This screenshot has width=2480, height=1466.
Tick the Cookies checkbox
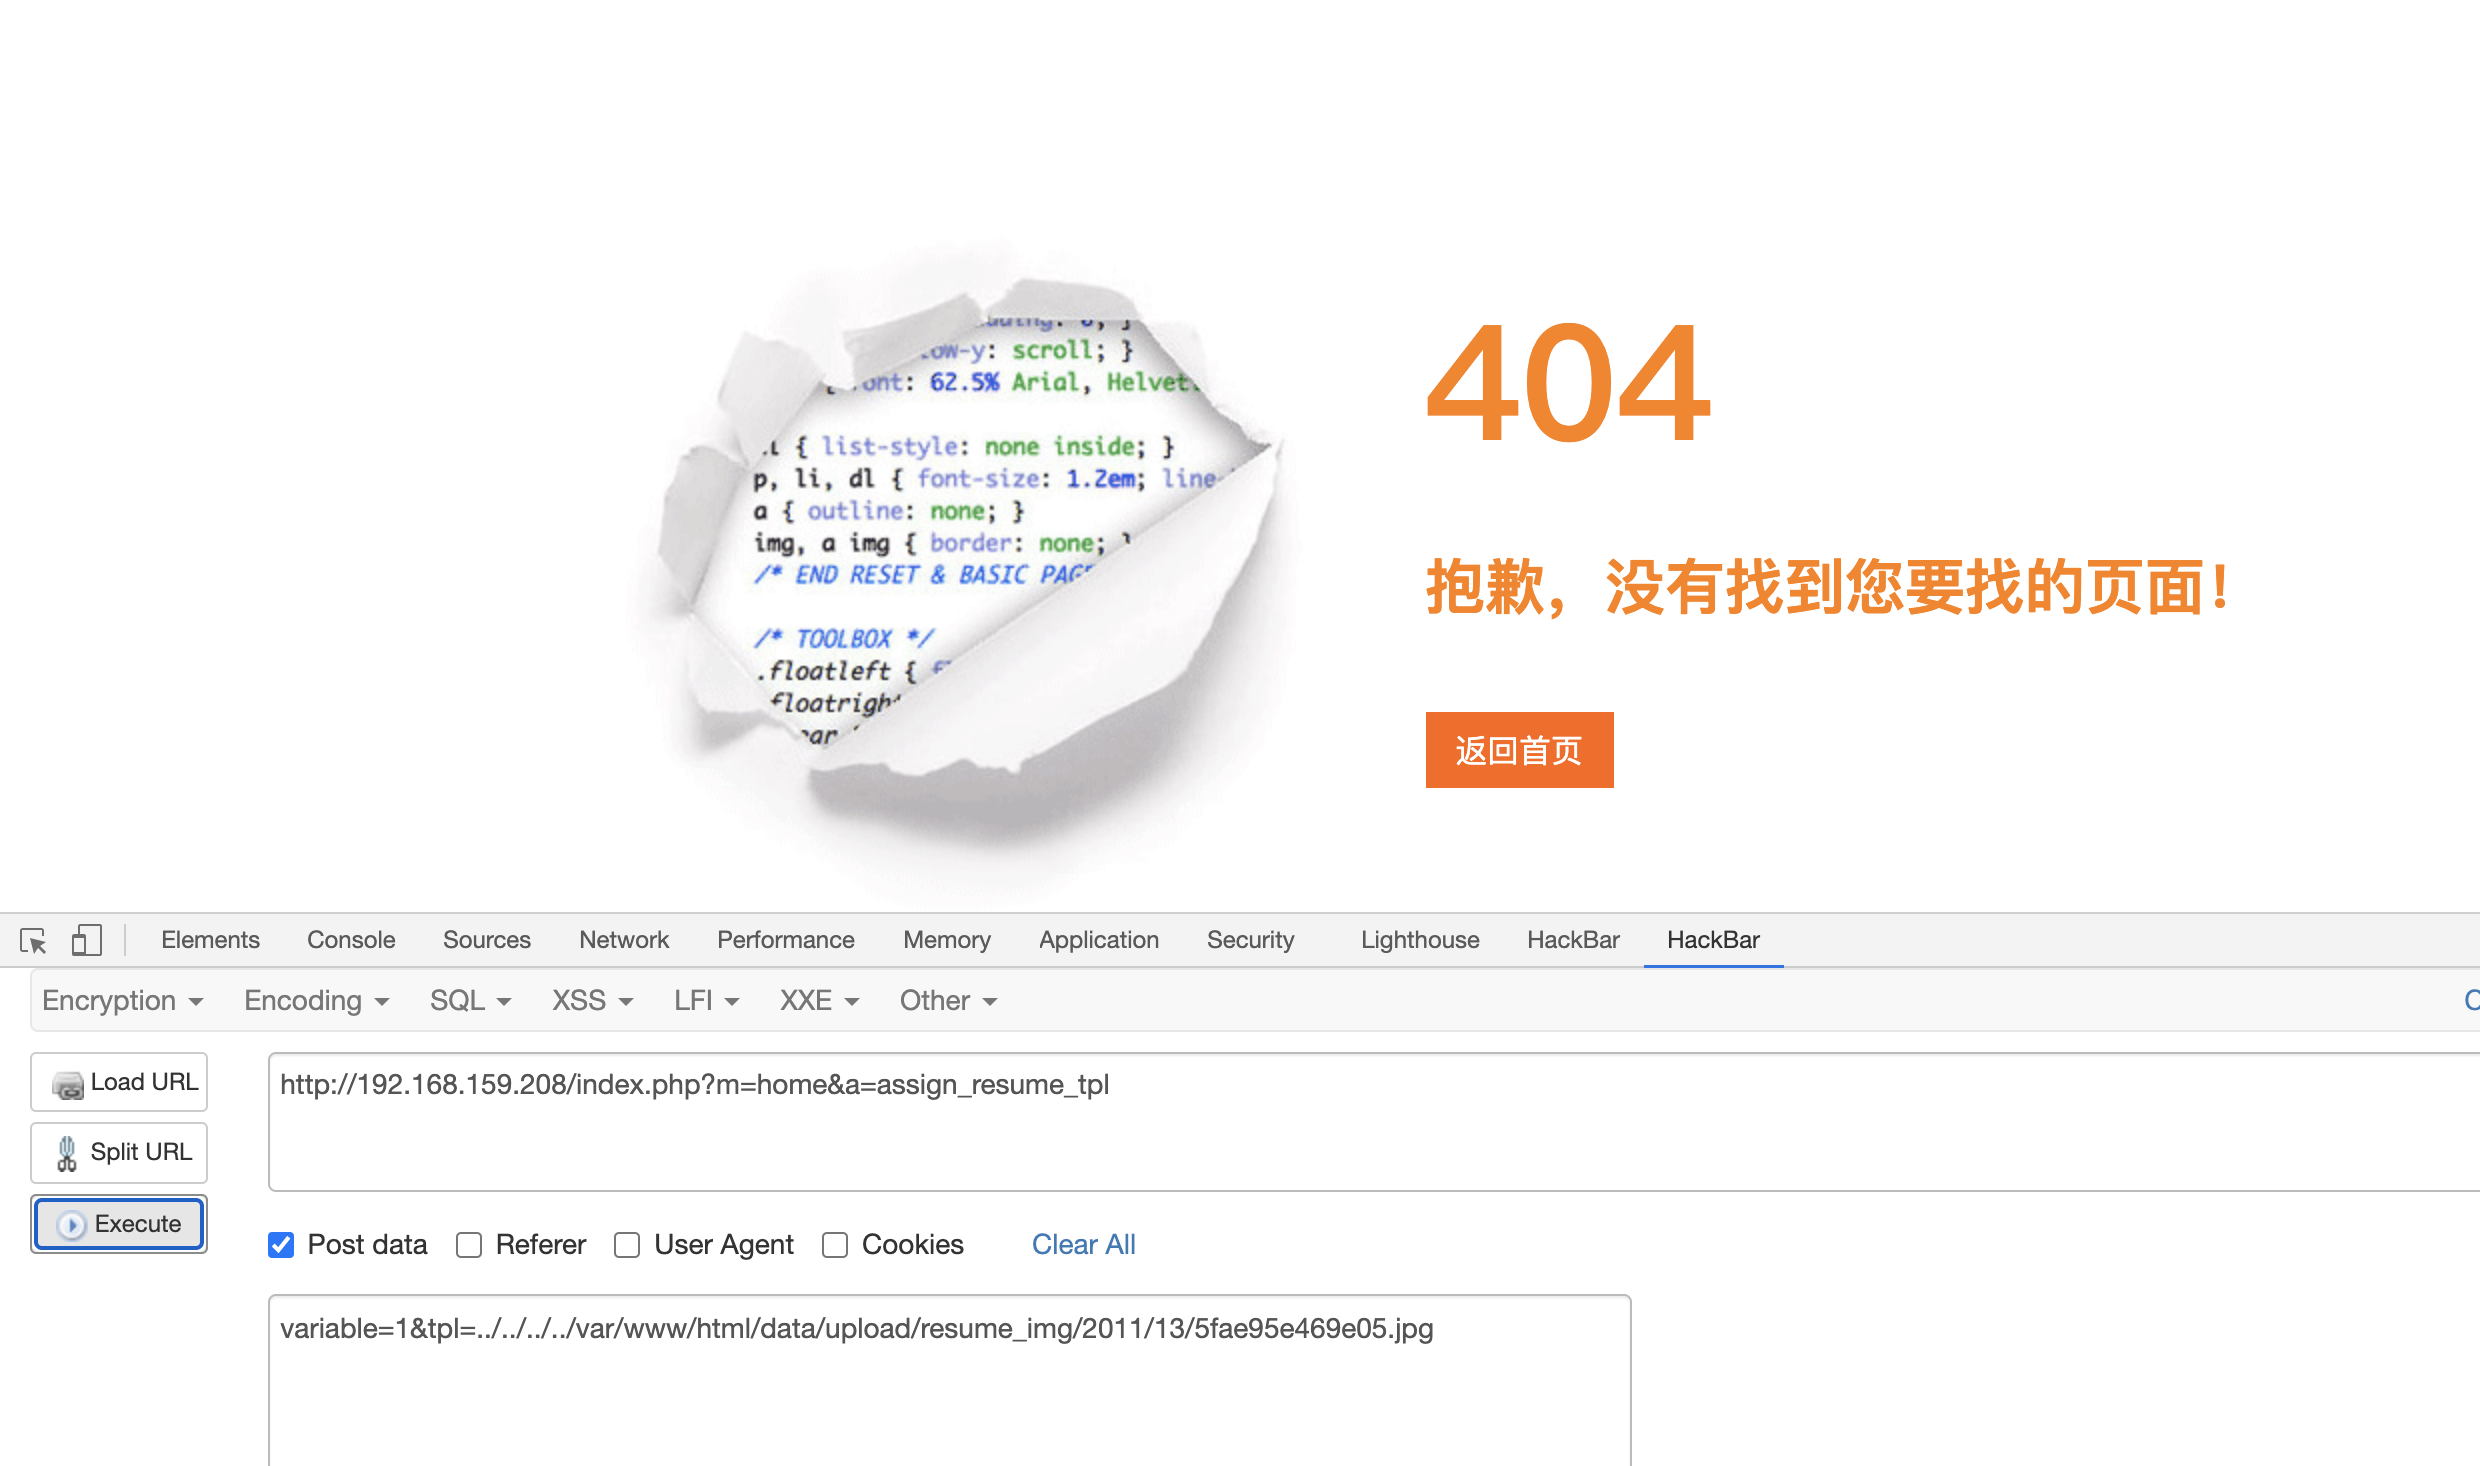(x=835, y=1245)
